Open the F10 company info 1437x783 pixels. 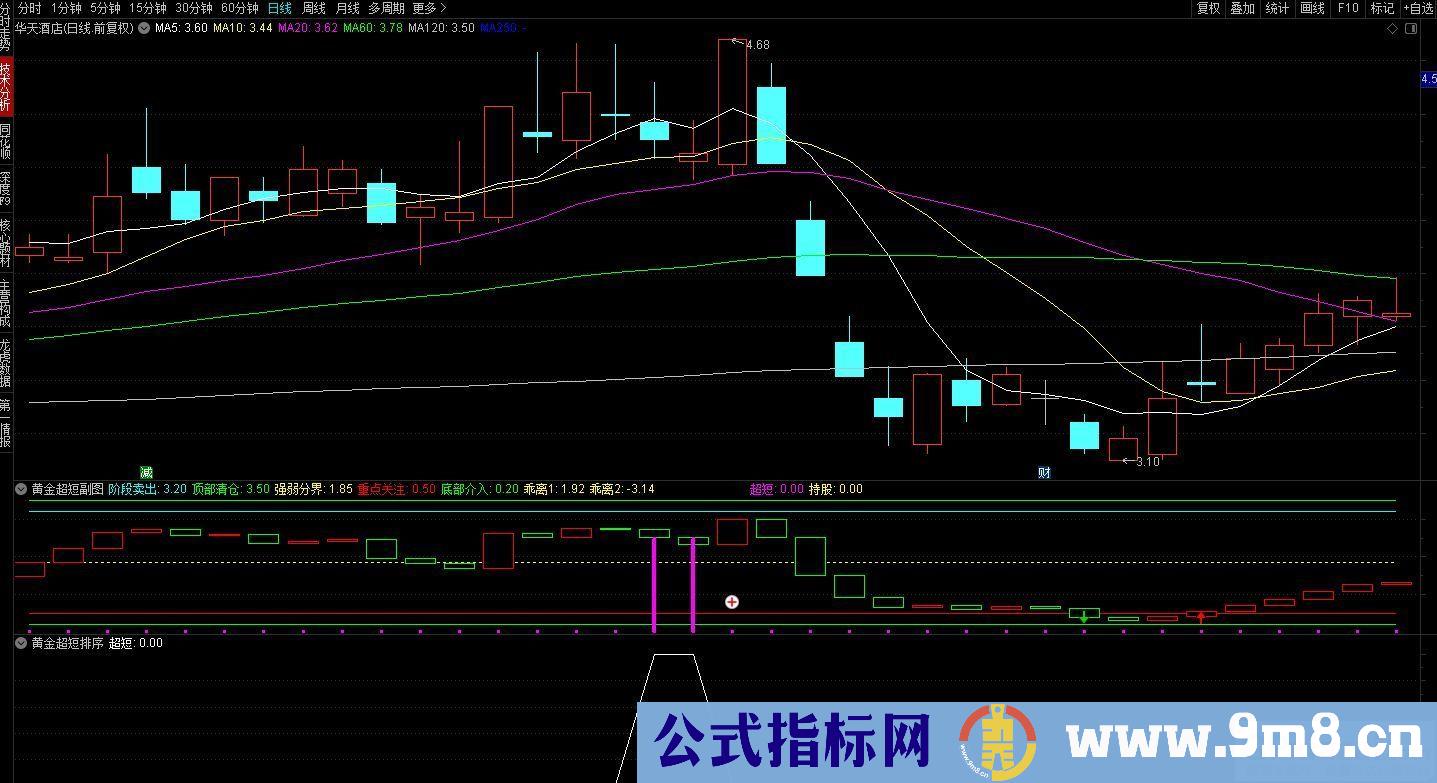[1347, 8]
